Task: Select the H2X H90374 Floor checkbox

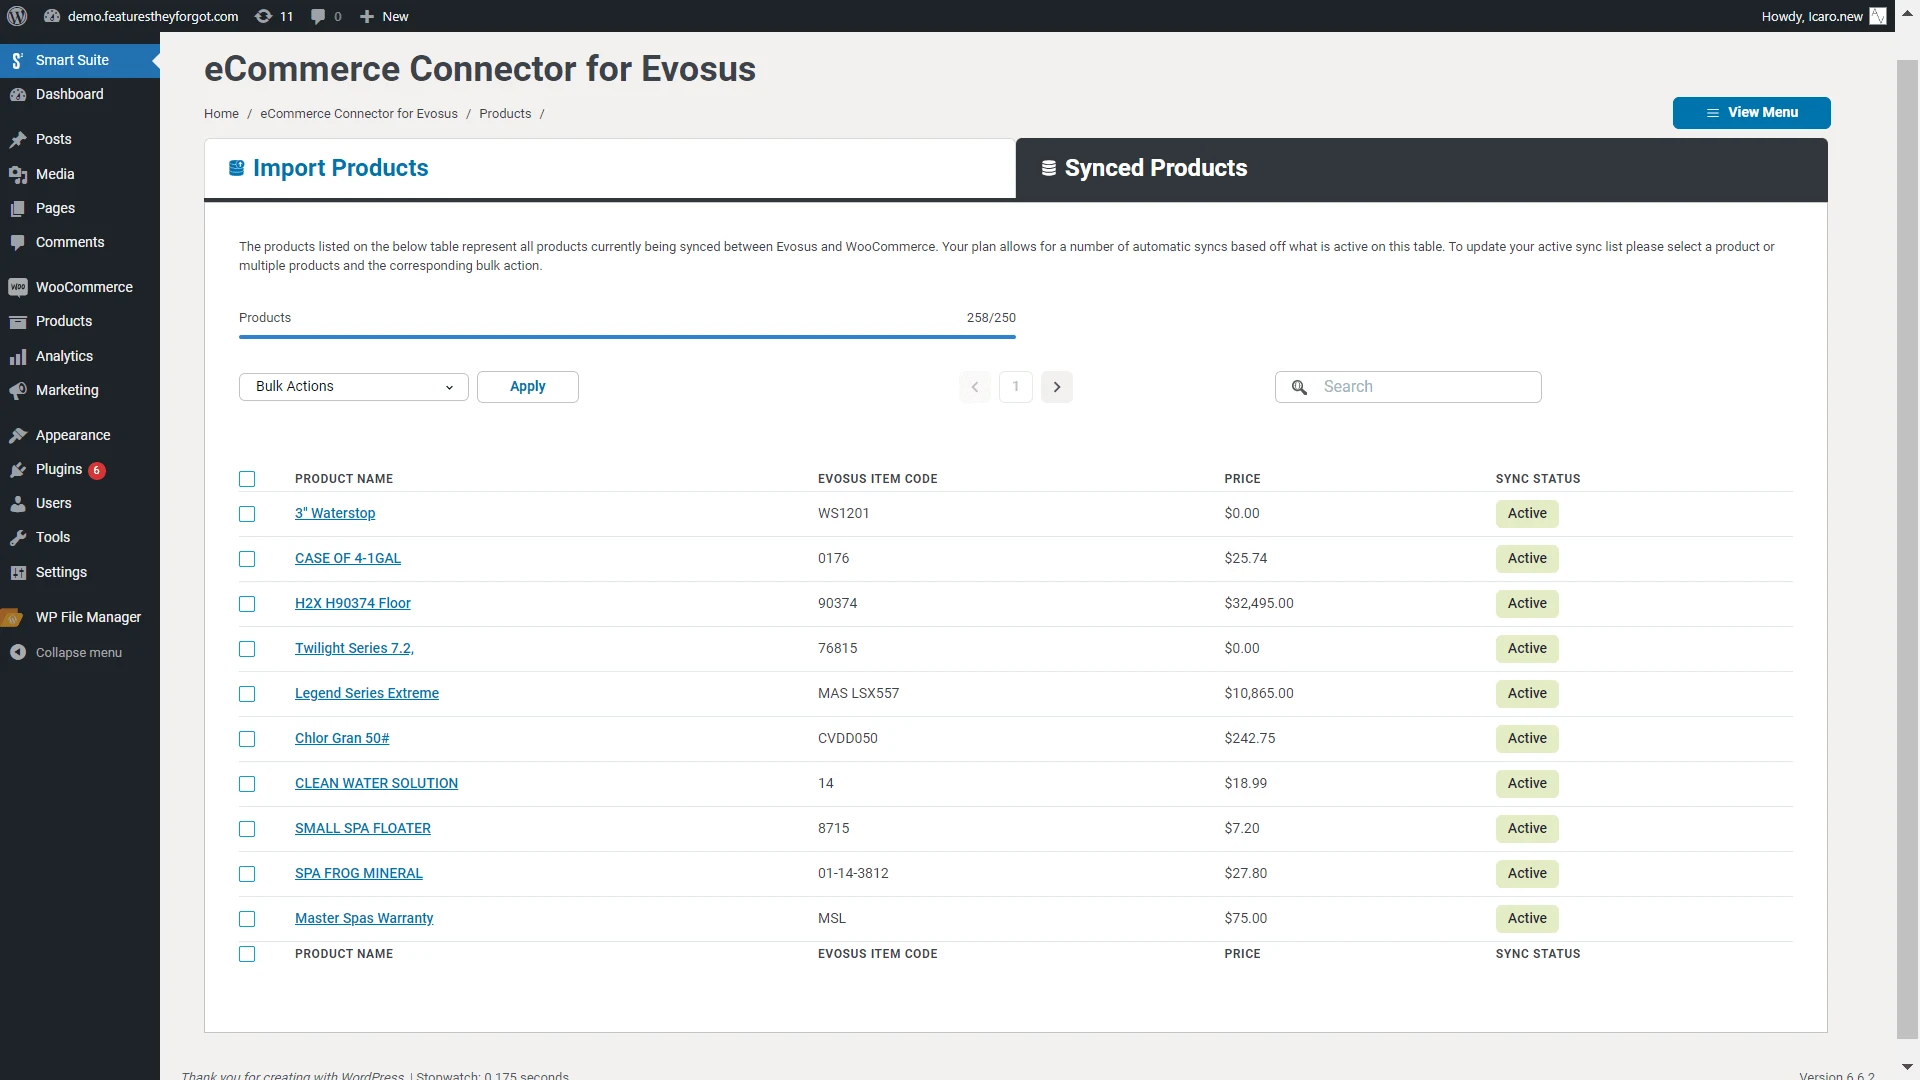Action: 247,604
